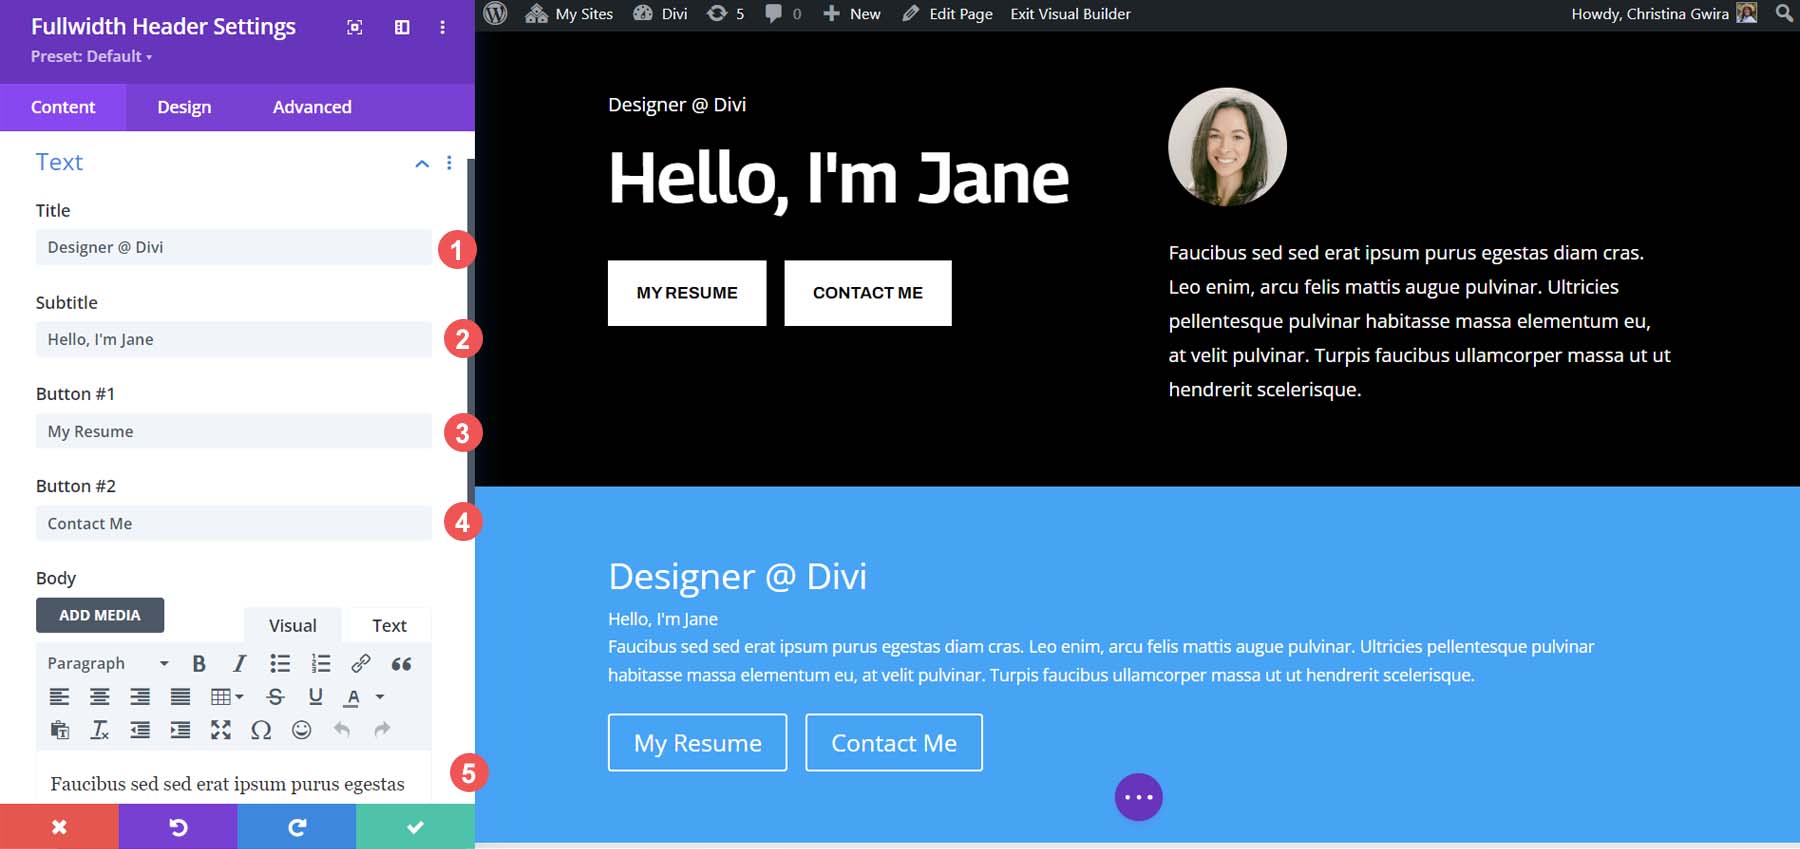The width and height of the screenshot is (1800, 849).
Task: Click the blockquote icon
Action: pyautogui.click(x=401, y=664)
